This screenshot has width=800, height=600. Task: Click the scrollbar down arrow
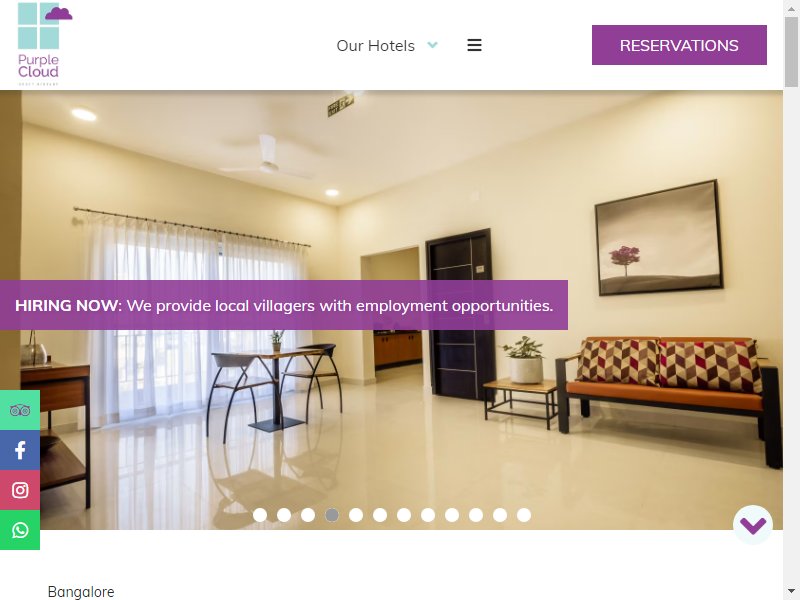click(x=791, y=591)
